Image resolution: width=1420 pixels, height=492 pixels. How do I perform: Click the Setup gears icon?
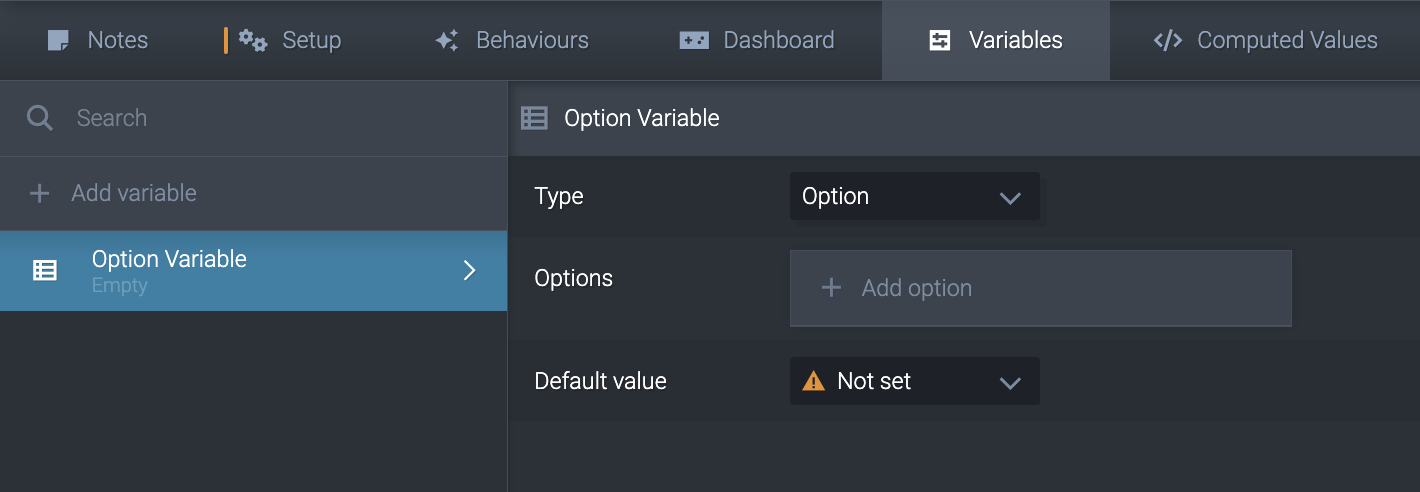[253, 41]
